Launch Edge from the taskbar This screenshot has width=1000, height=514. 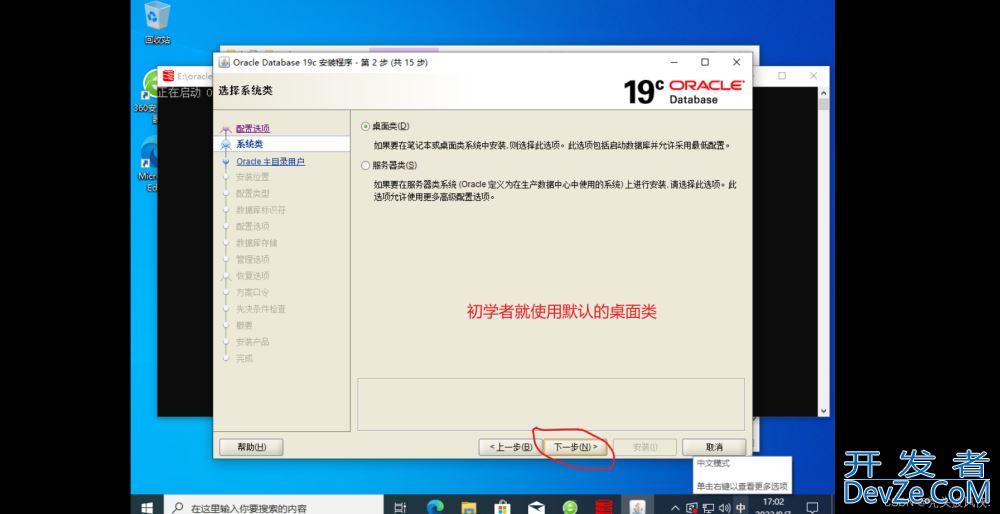coord(434,508)
